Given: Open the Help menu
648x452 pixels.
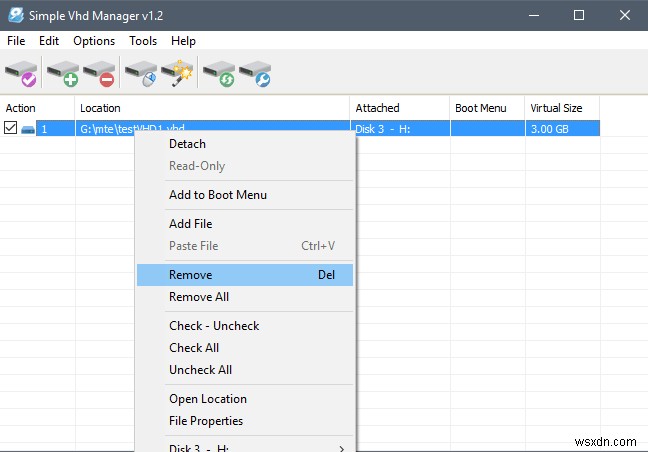Looking at the screenshot, I should click(183, 41).
